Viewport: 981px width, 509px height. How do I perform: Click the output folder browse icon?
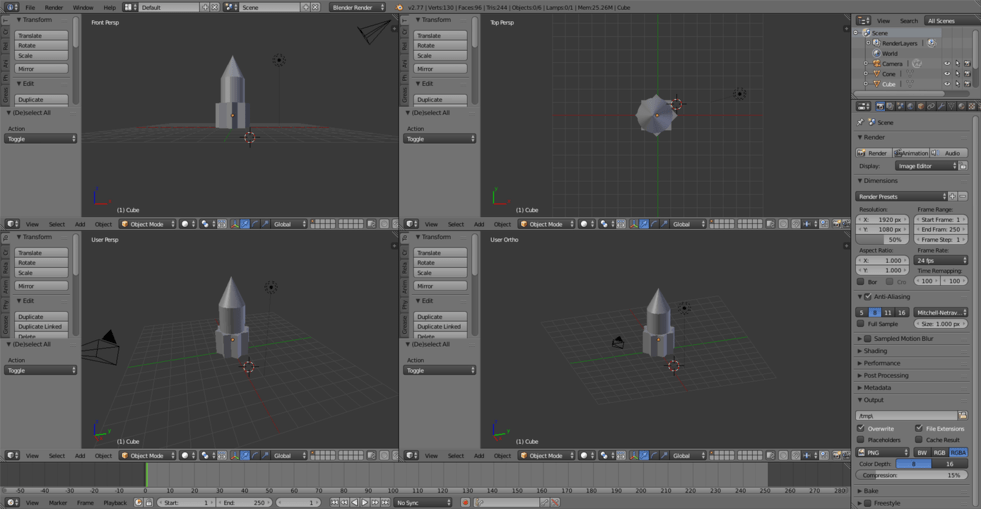pyautogui.click(x=963, y=415)
